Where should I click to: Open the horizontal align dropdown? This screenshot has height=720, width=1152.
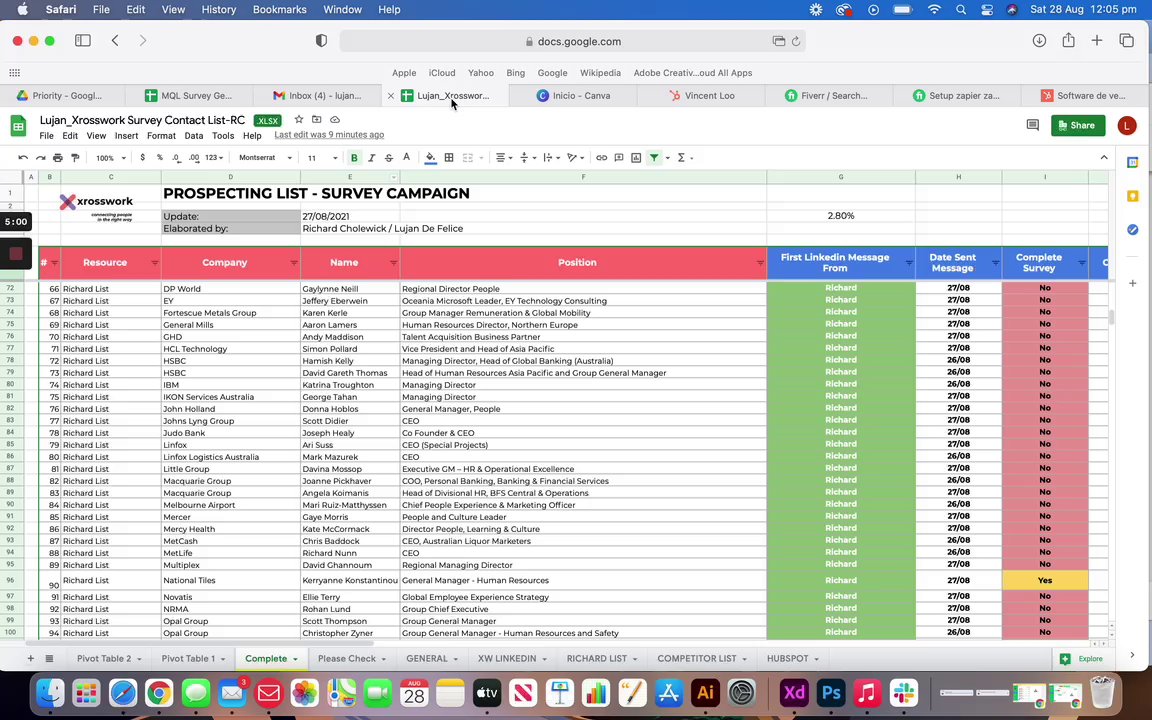click(x=504, y=158)
